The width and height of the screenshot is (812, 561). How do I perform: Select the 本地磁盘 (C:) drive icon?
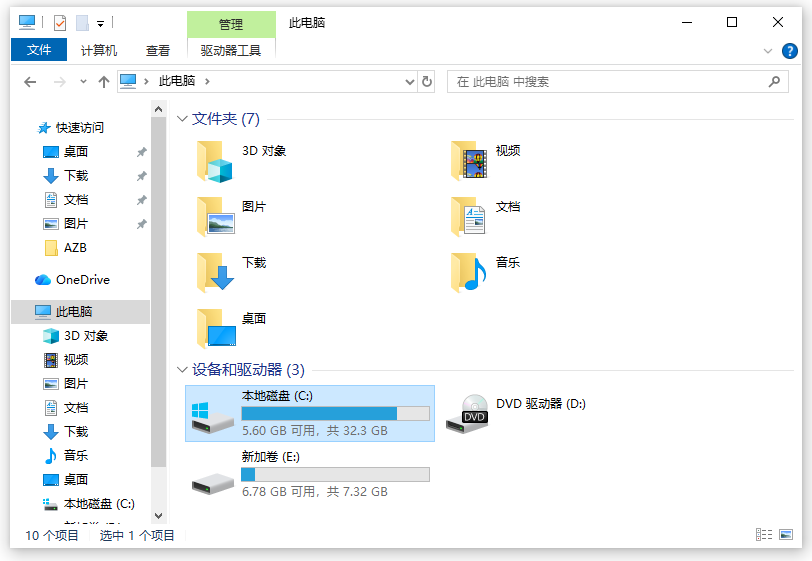point(212,416)
